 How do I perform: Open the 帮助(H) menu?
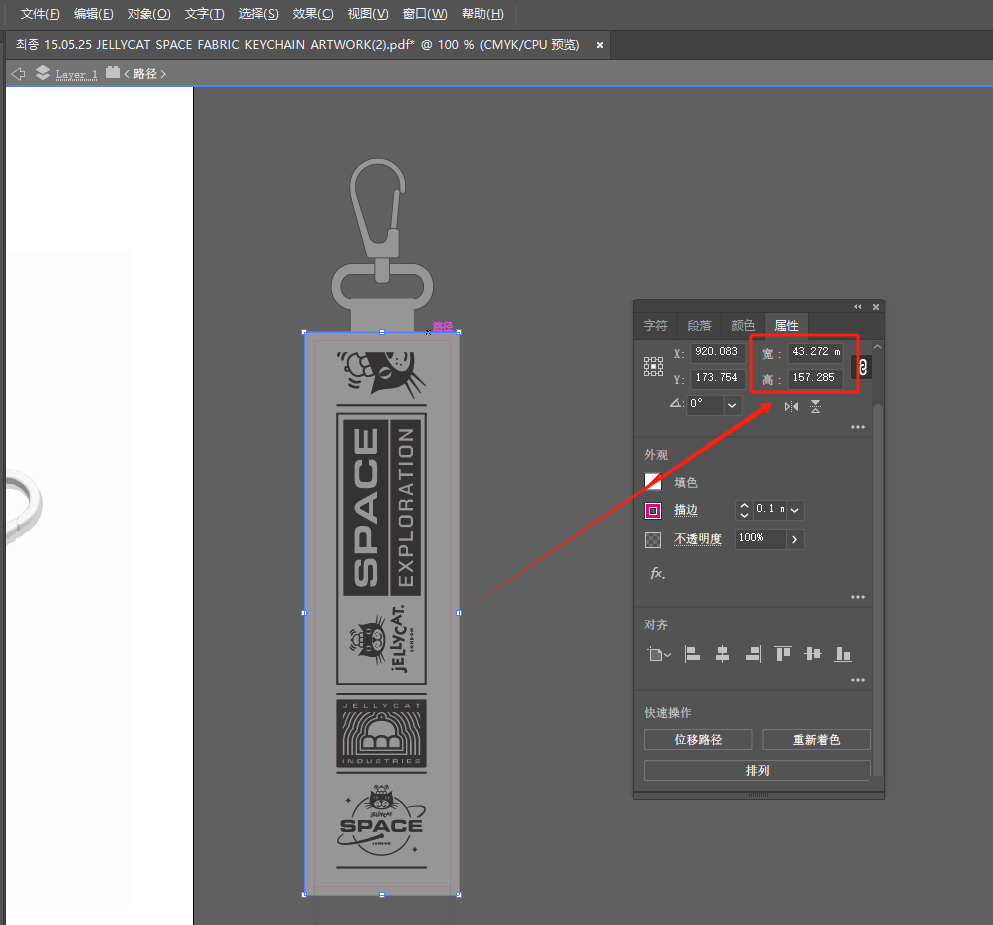(483, 14)
